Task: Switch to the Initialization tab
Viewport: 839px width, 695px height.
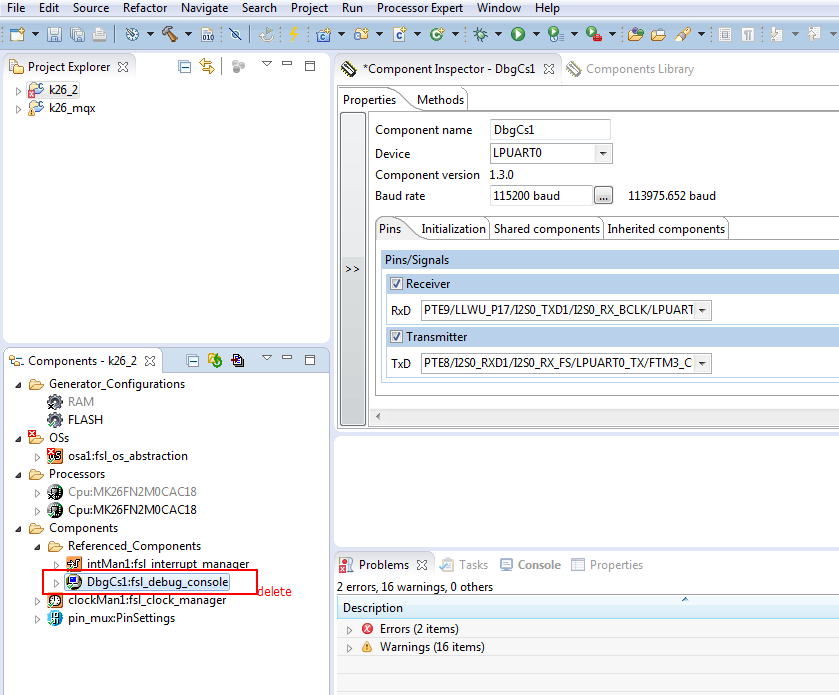Action: [453, 229]
